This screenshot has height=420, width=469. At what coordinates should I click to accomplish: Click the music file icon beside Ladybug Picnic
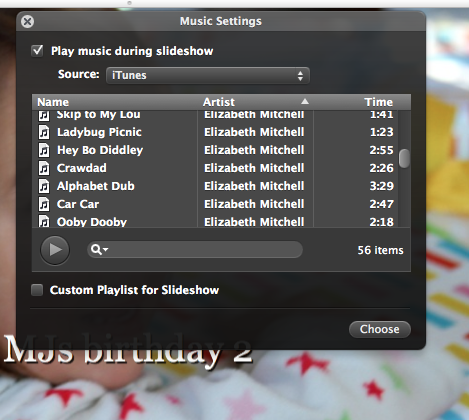pyautogui.click(x=44, y=132)
